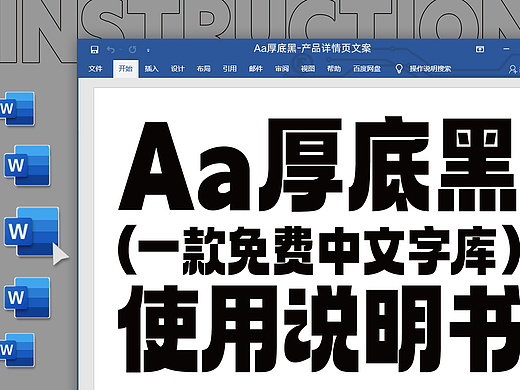This screenshot has height=390, width=520.
Task: Open the Ribbon Display Options icon
Action: (x=480, y=49)
